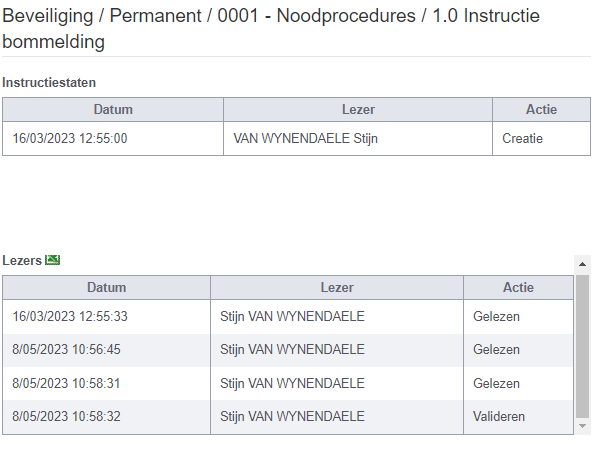Screen dimensions: 593x456
Task: Click the scrollbar down arrow
Action: click(582, 426)
